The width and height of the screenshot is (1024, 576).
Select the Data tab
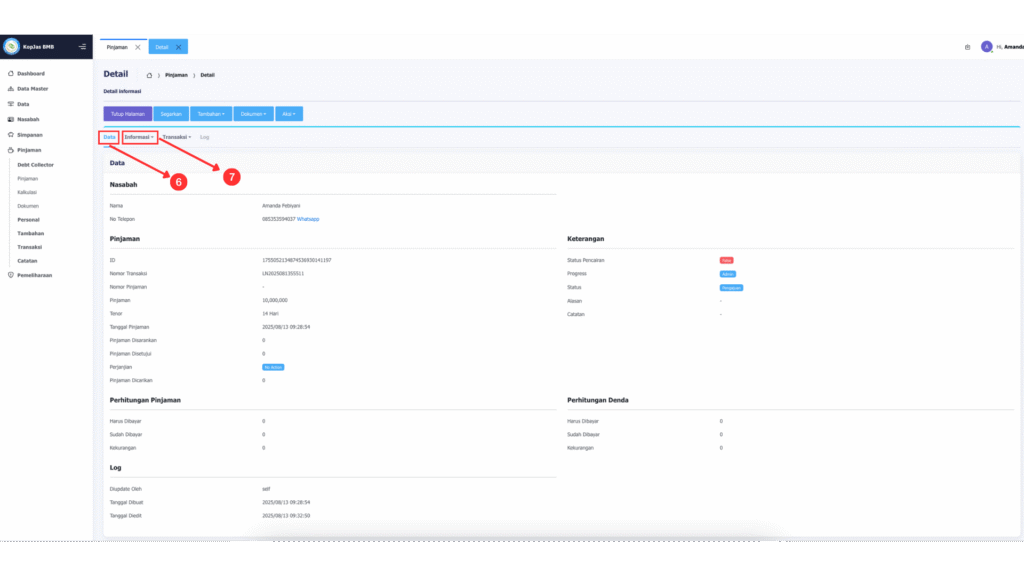pyautogui.click(x=109, y=136)
